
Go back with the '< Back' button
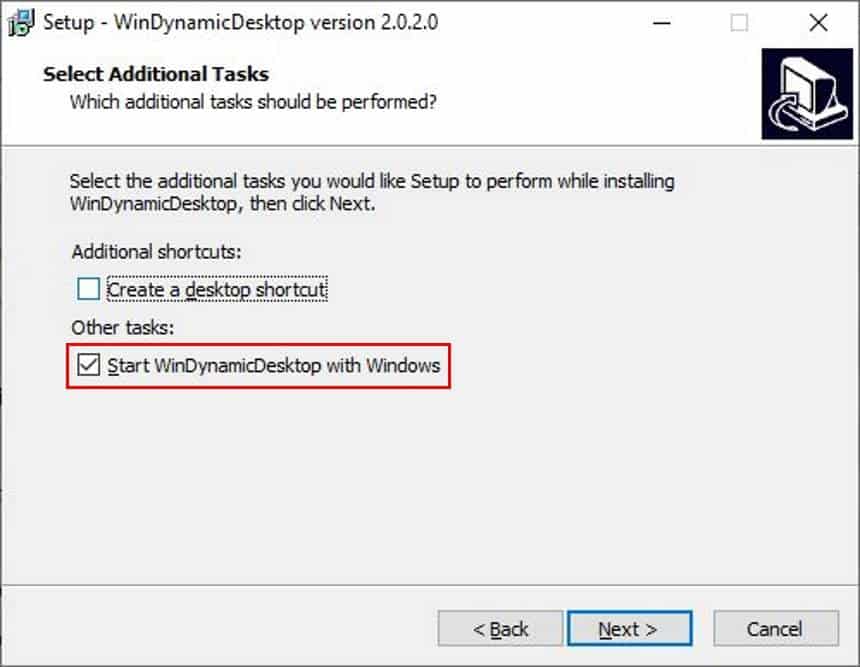500,629
